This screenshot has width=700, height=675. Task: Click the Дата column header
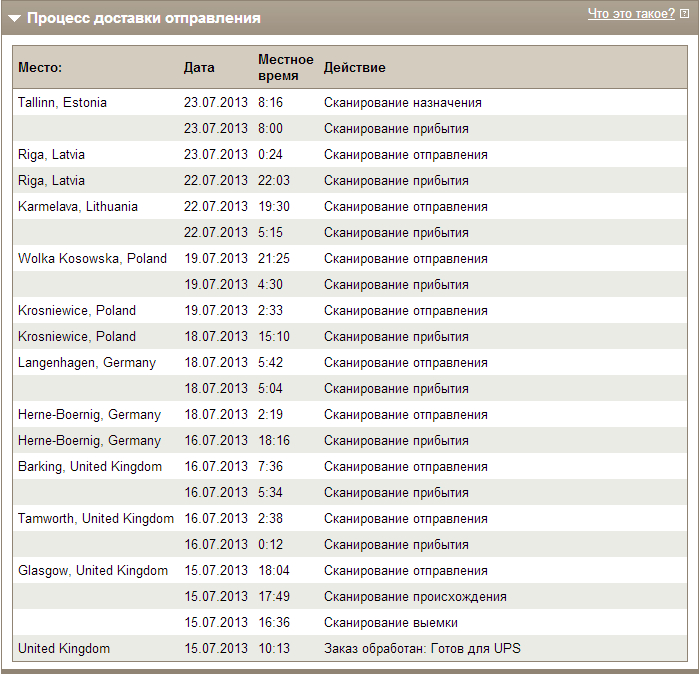[199, 67]
